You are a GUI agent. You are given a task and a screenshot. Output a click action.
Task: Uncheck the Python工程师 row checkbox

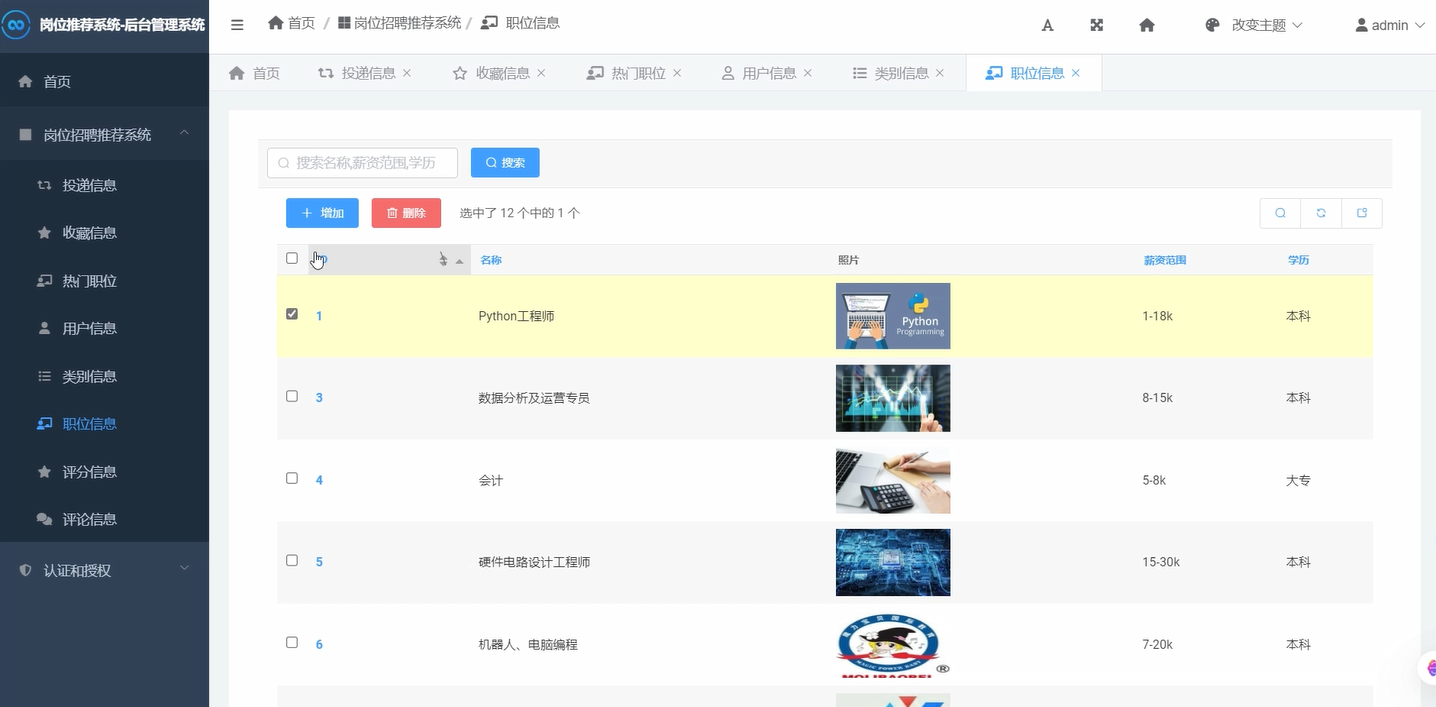pyautogui.click(x=291, y=313)
